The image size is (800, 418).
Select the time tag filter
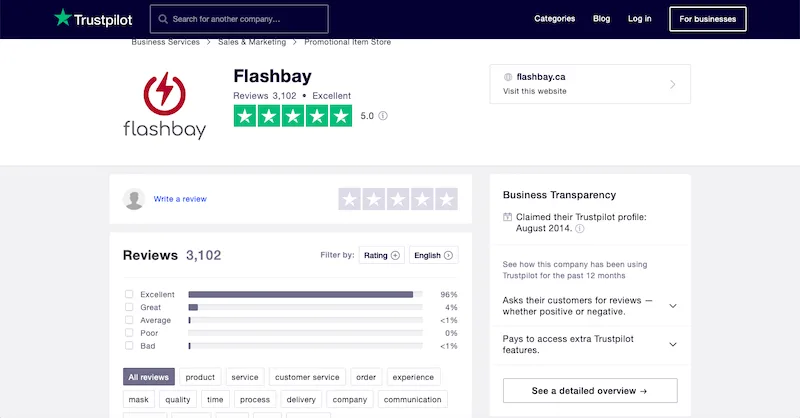tap(215, 399)
